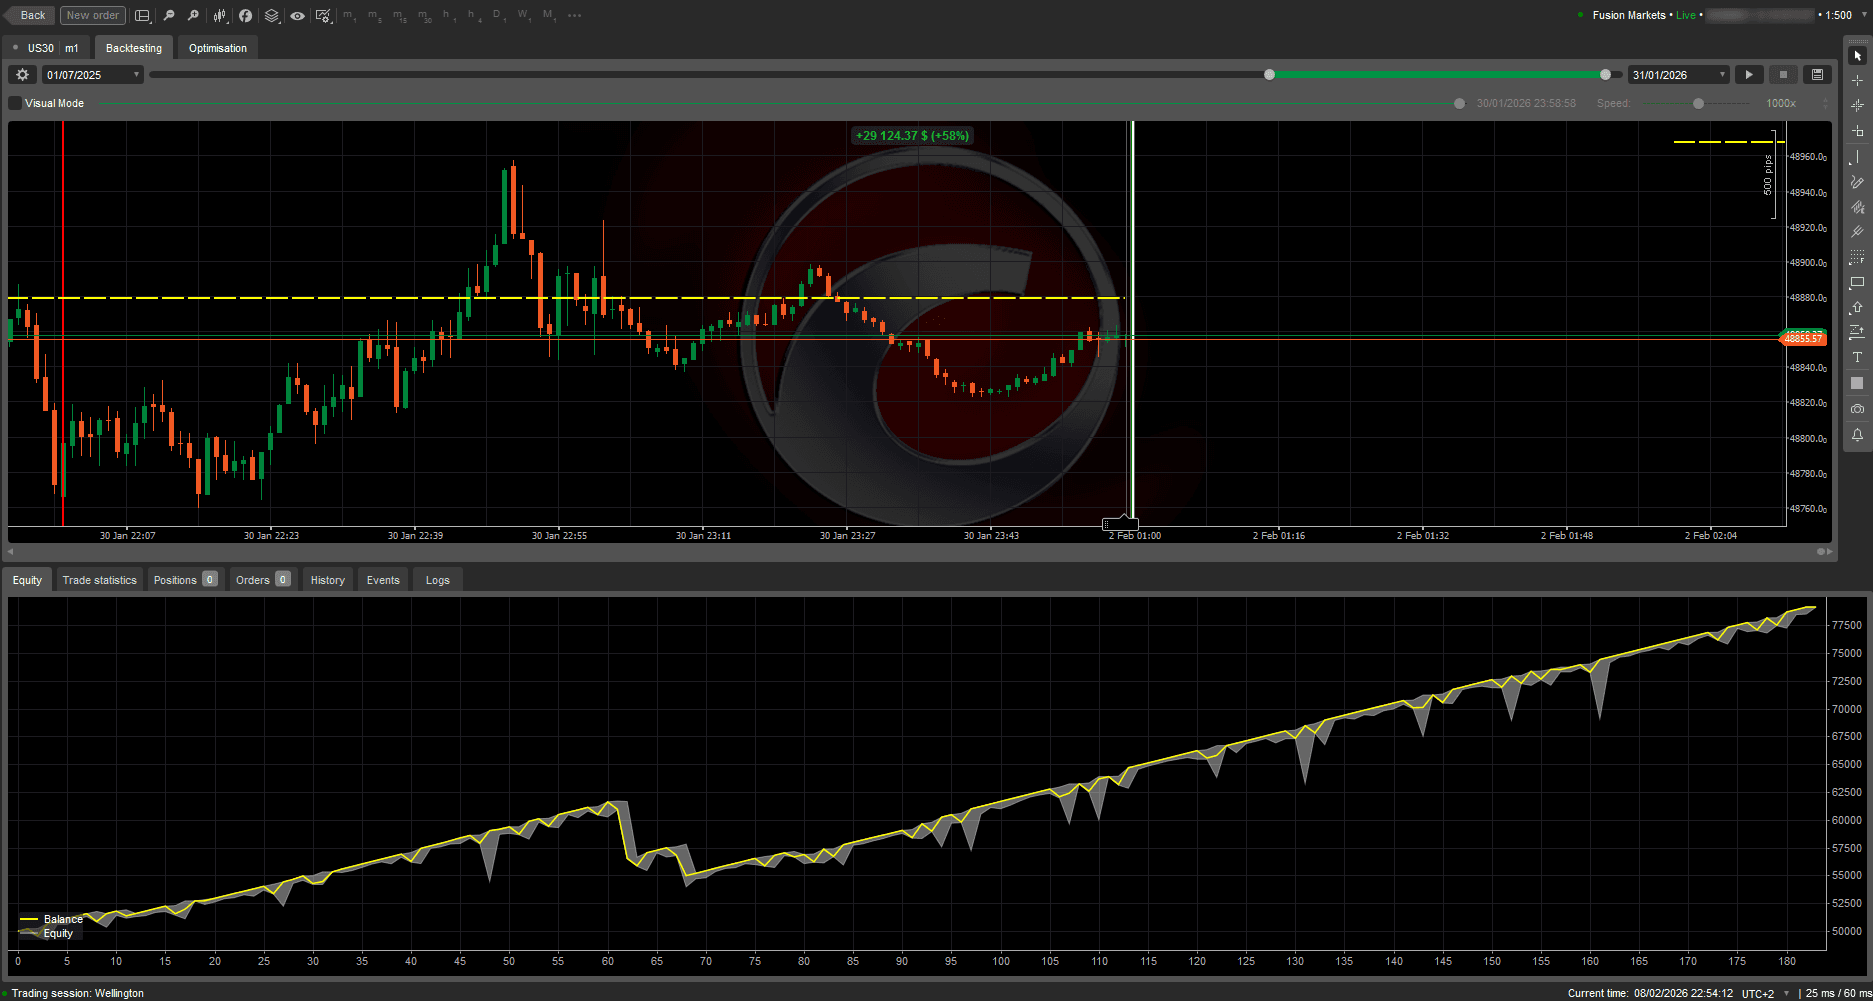This screenshot has height=1001, width=1873.
Task: Open the chart snapshot camera icon
Action: pos(1857,408)
